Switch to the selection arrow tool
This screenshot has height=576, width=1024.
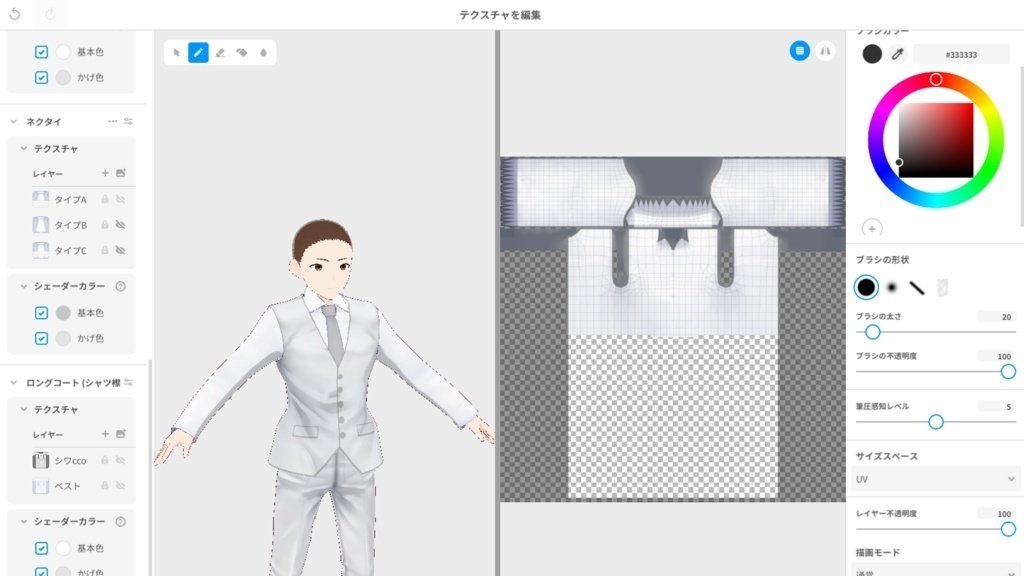click(176, 52)
